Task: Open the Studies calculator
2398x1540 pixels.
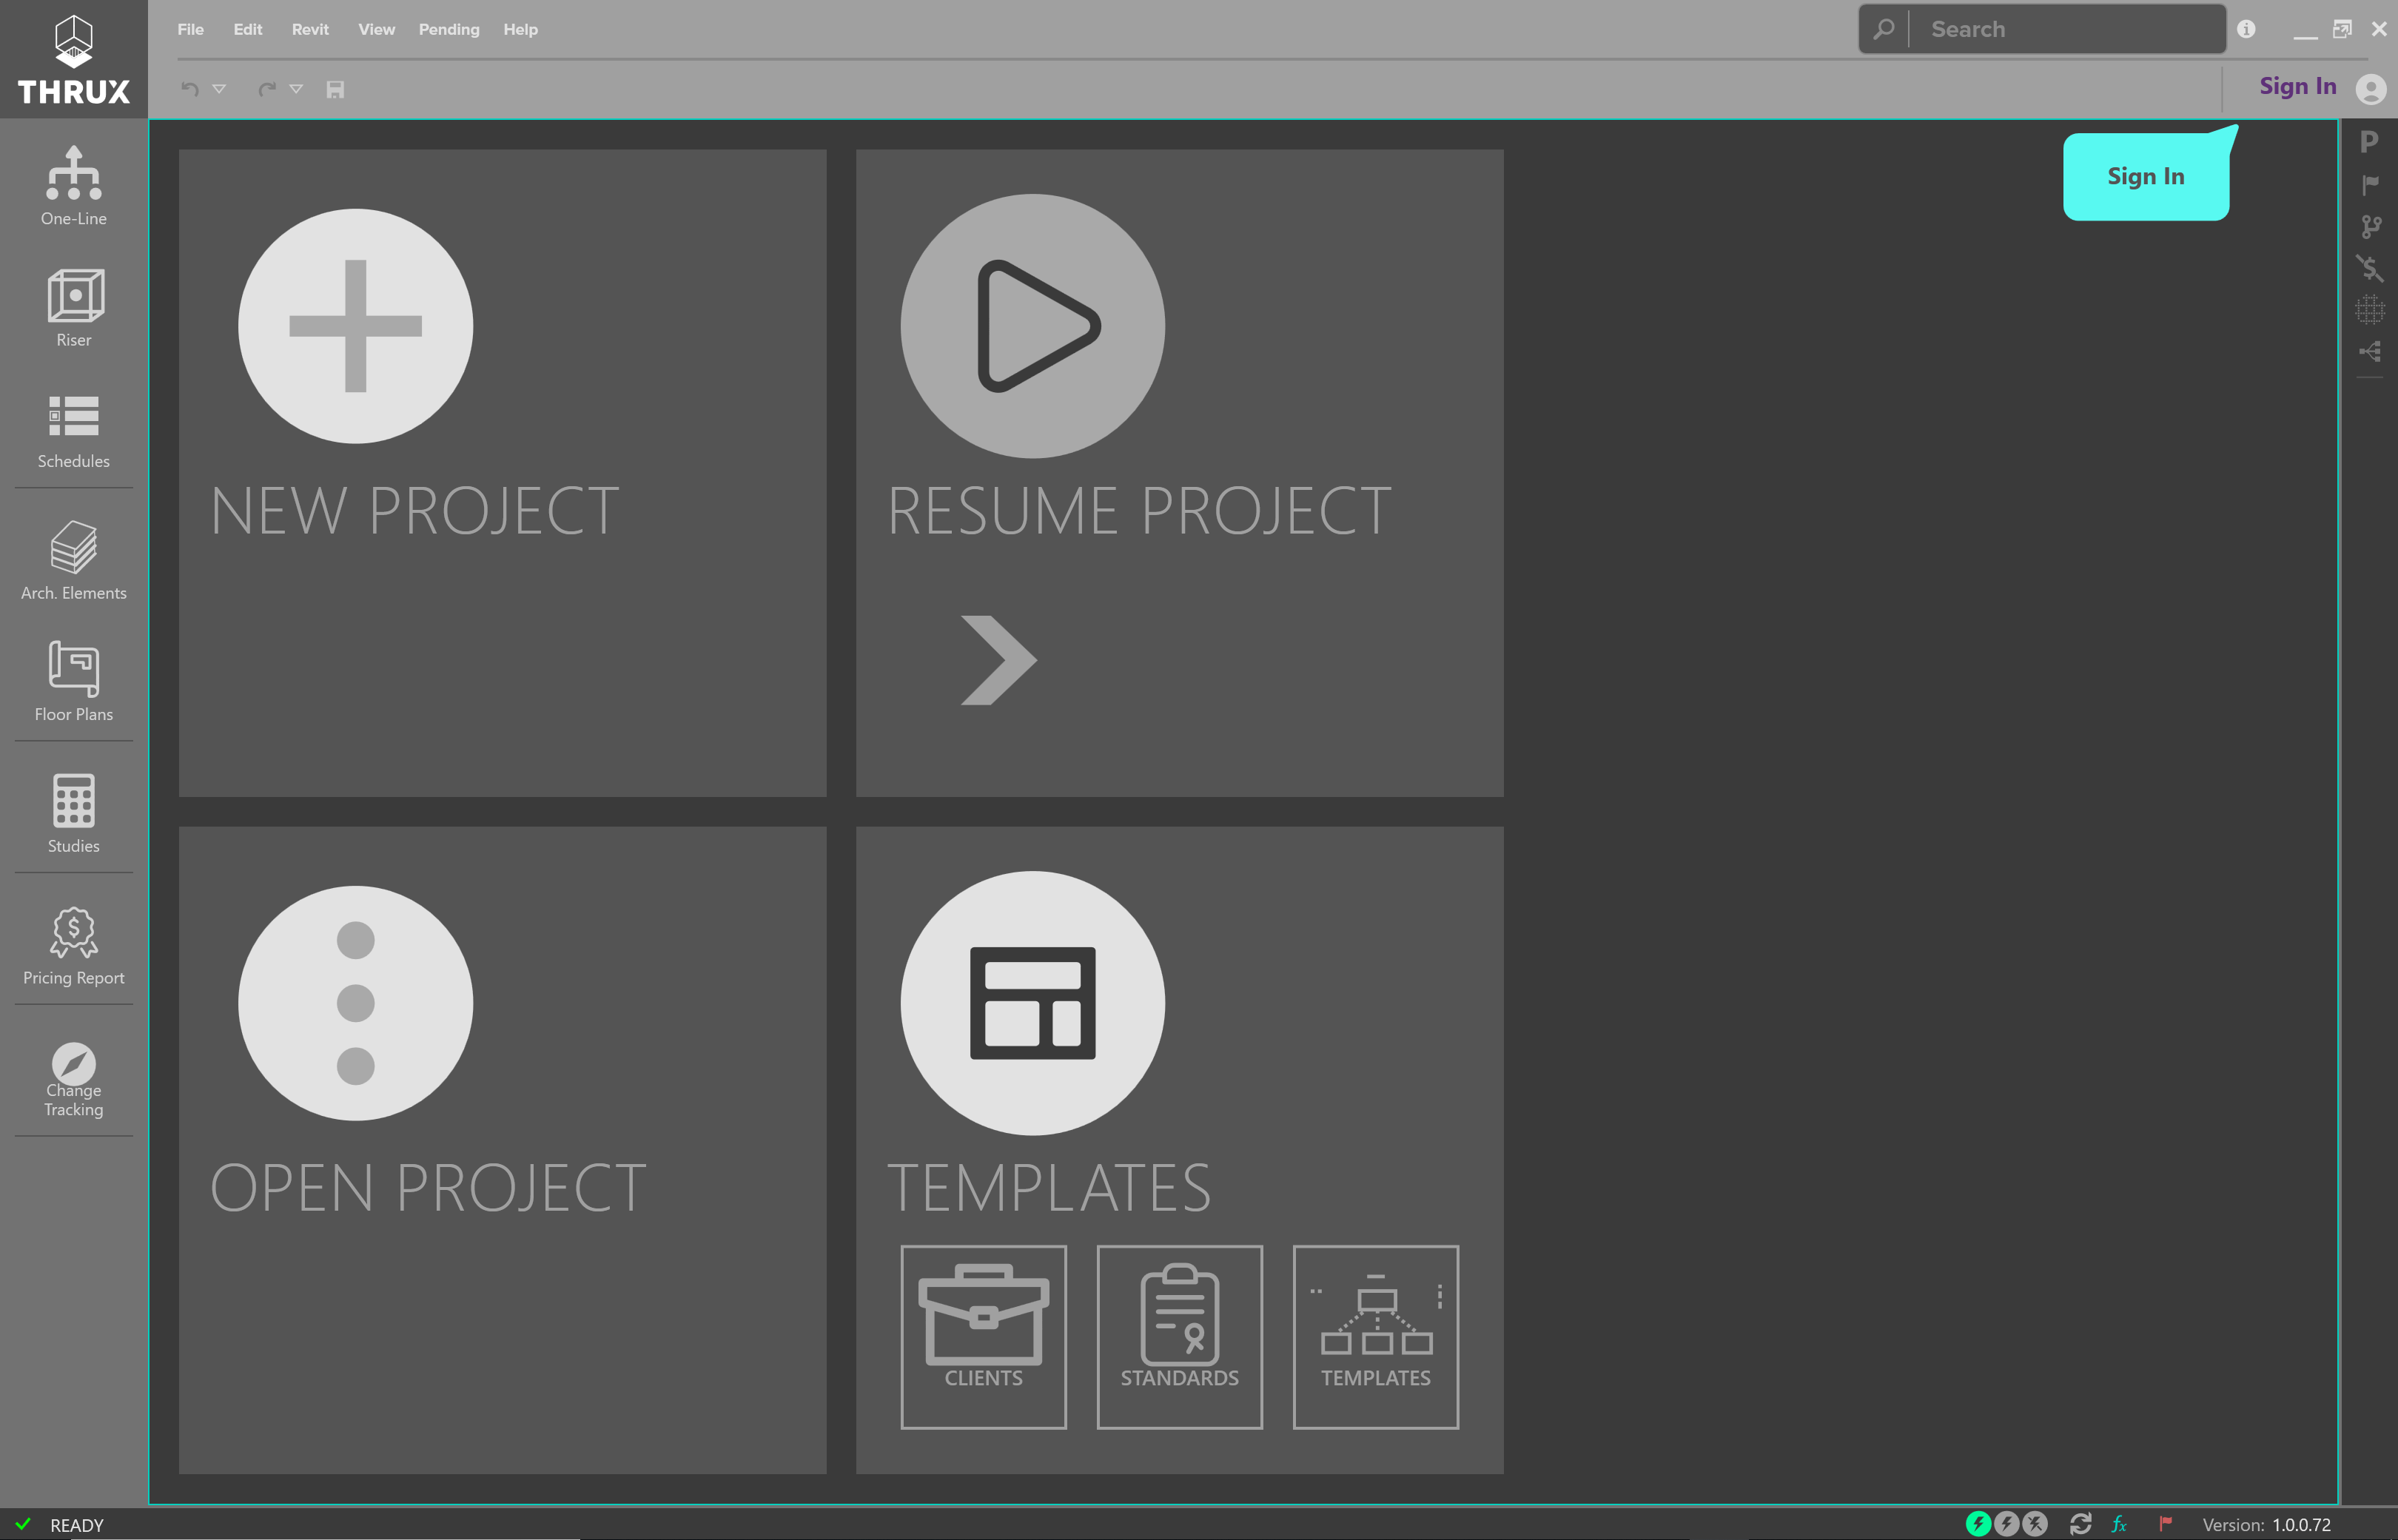Action: click(74, 813)
